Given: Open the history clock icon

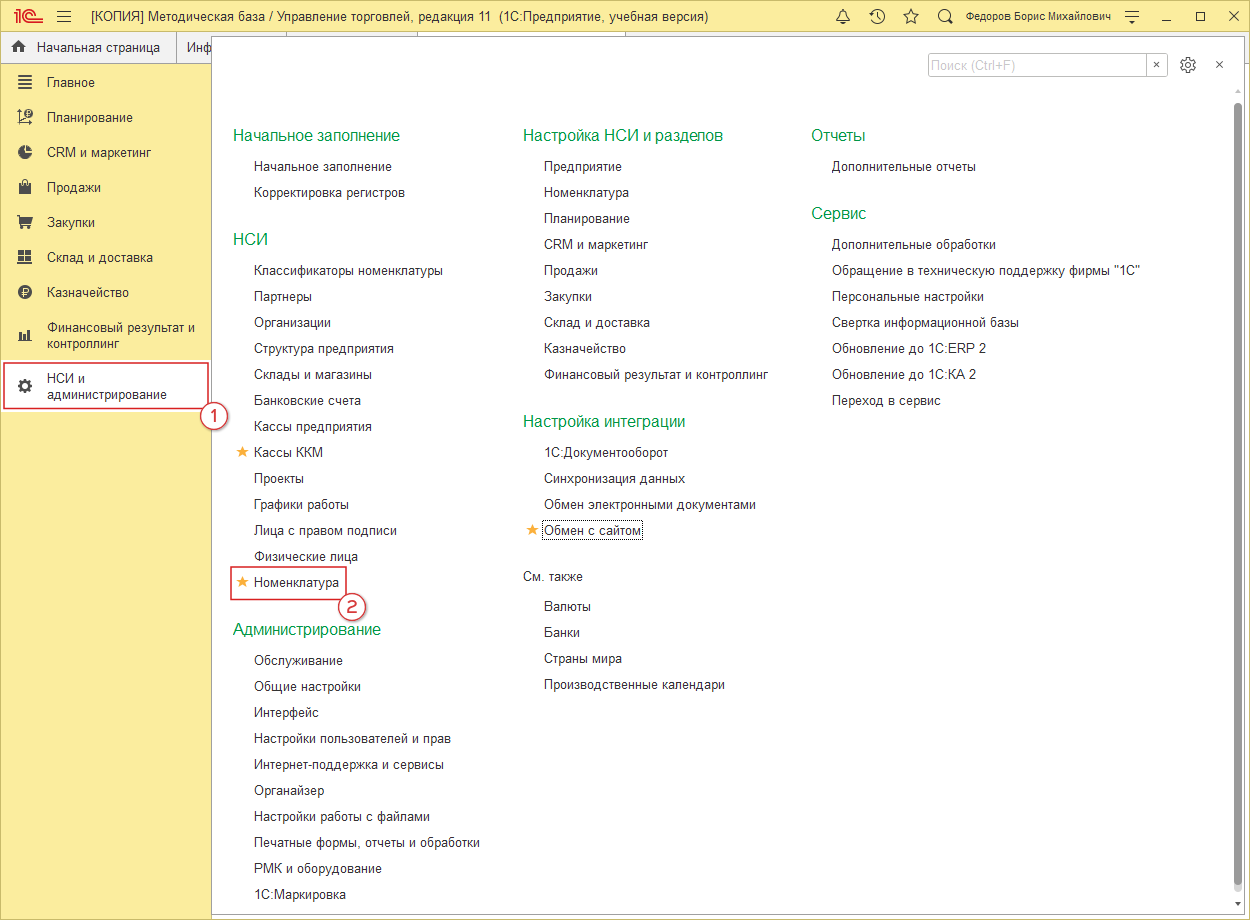Looking at the screenshot, I should (877, 17).
